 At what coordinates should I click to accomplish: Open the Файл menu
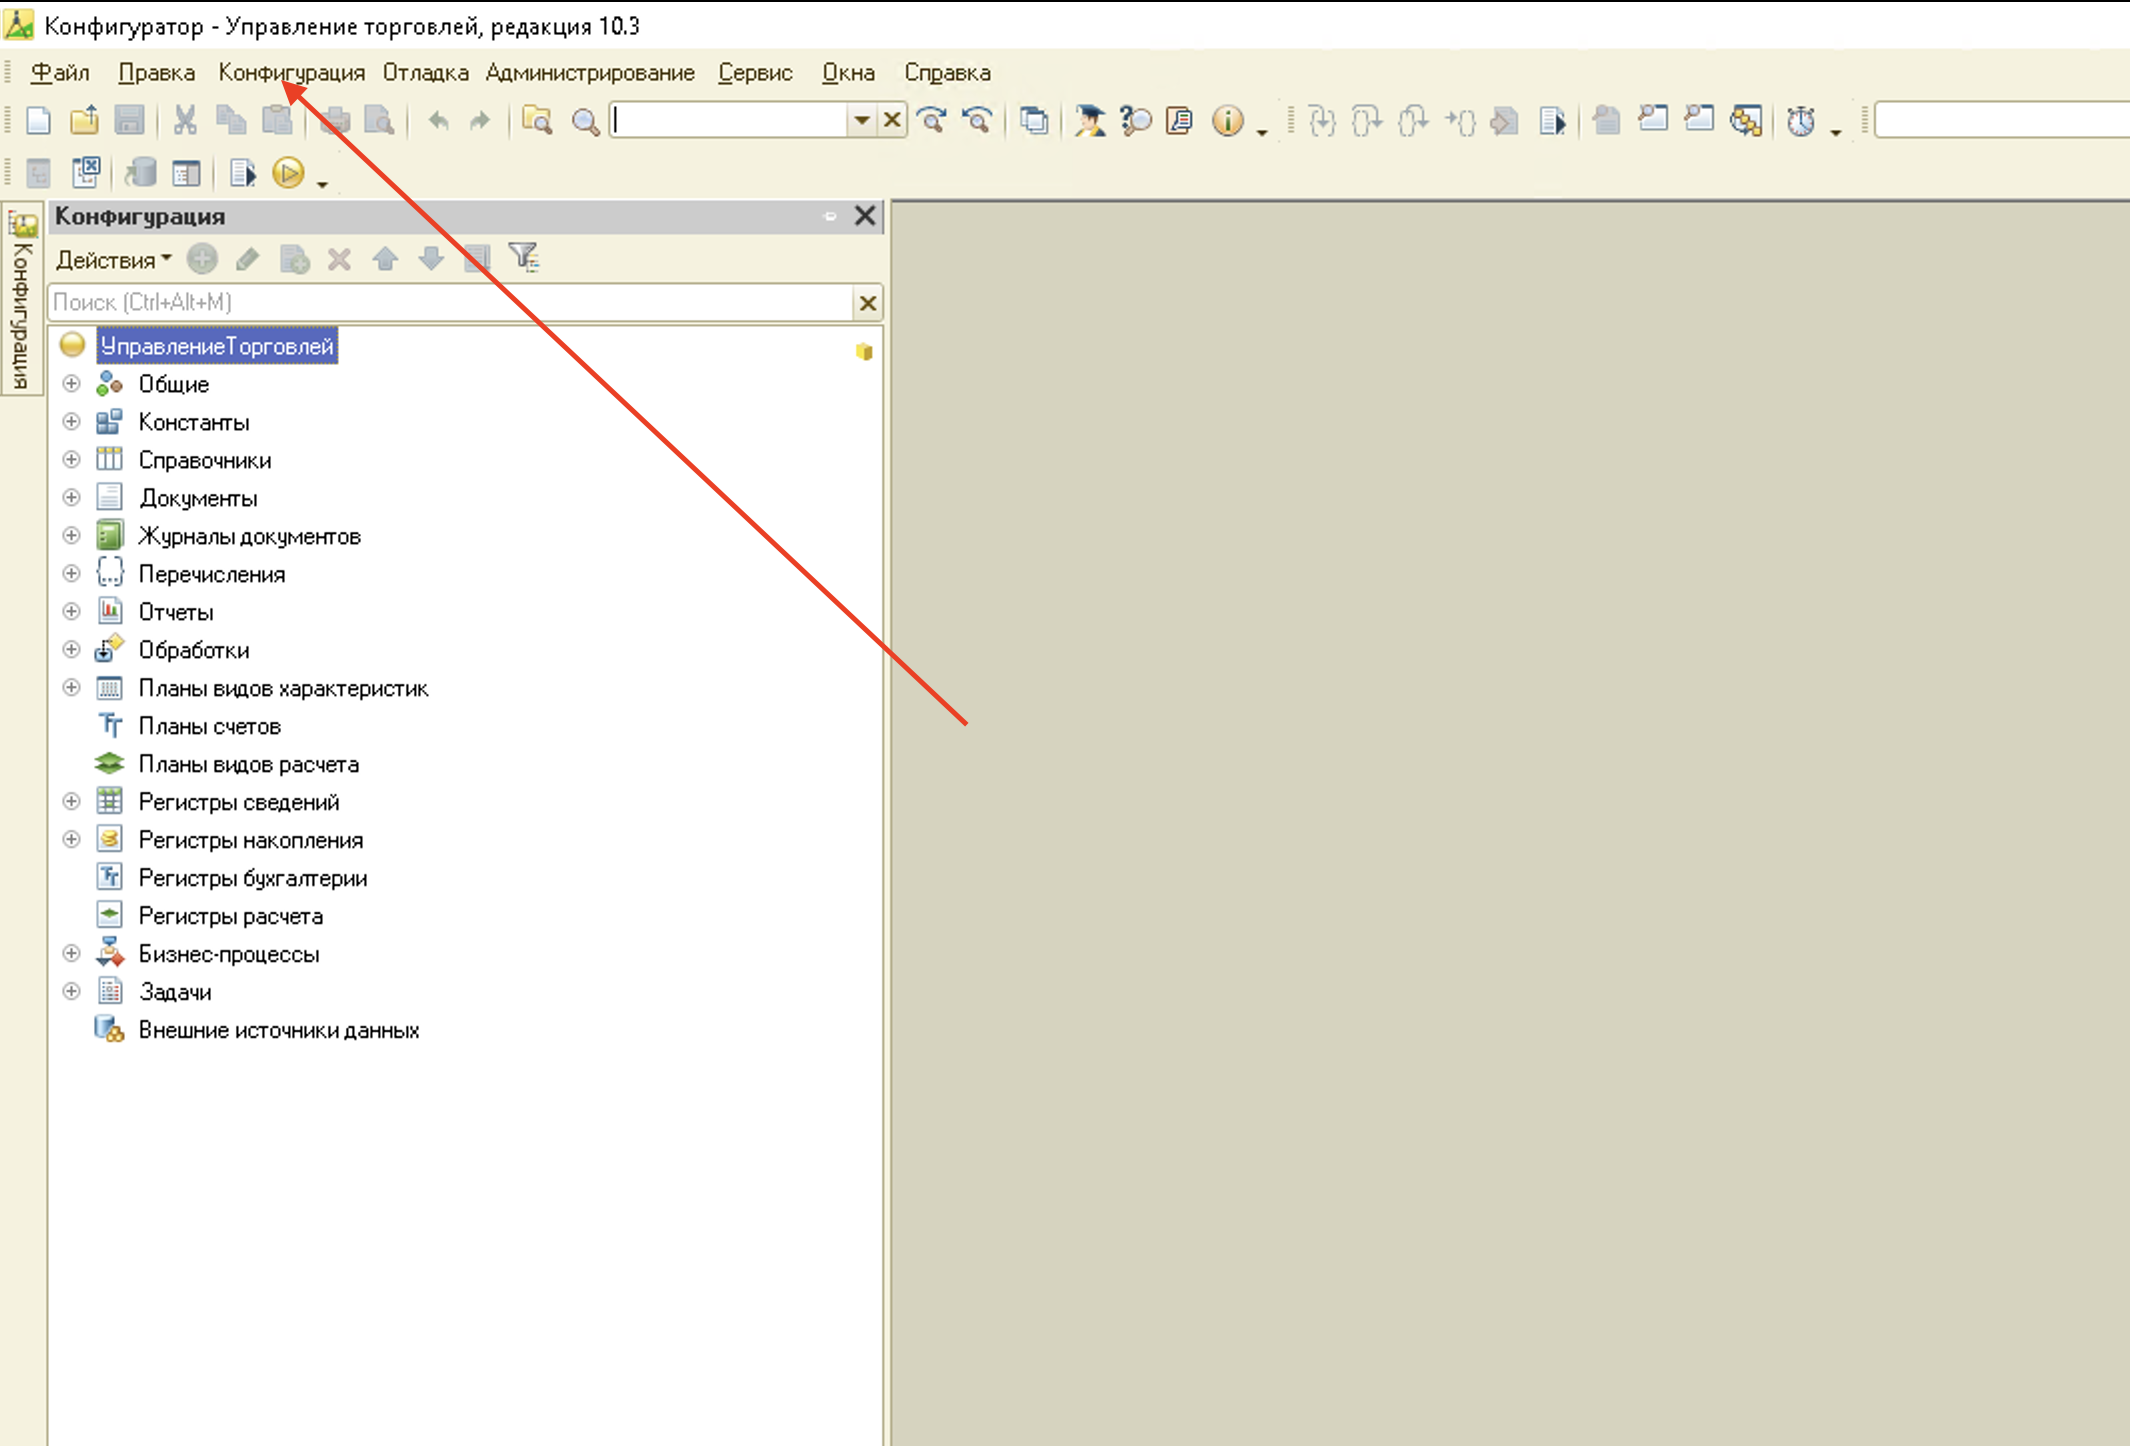pyautogui.click(x=60, y=73)
